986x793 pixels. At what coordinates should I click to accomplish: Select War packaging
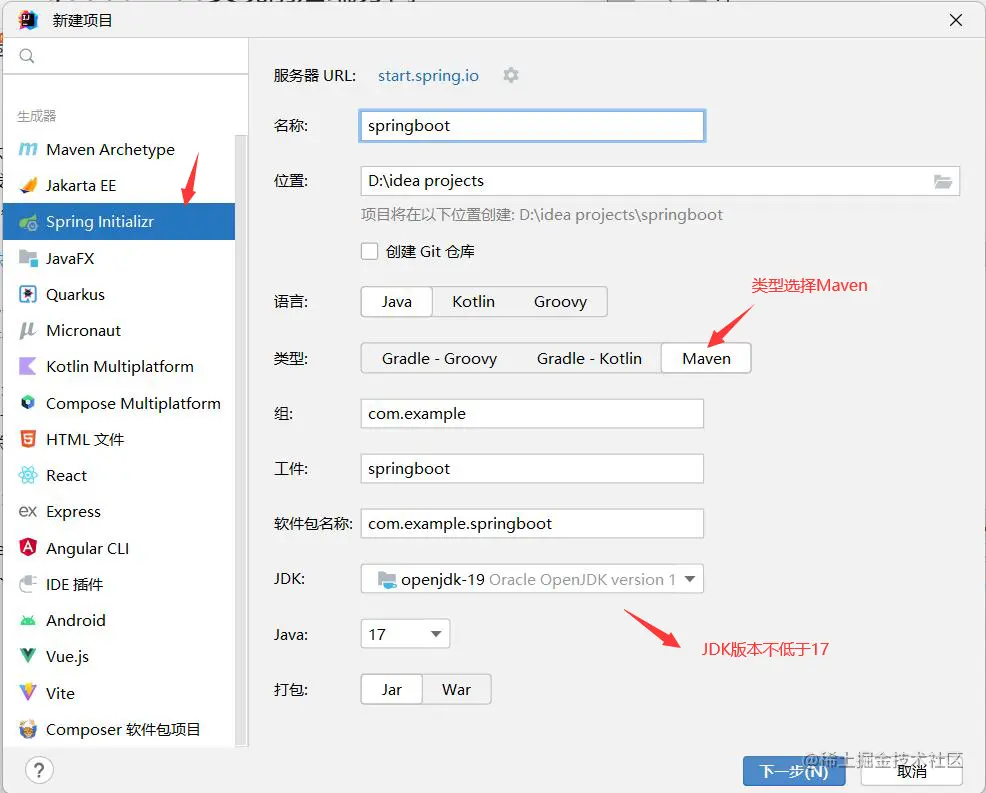[457, 690]
